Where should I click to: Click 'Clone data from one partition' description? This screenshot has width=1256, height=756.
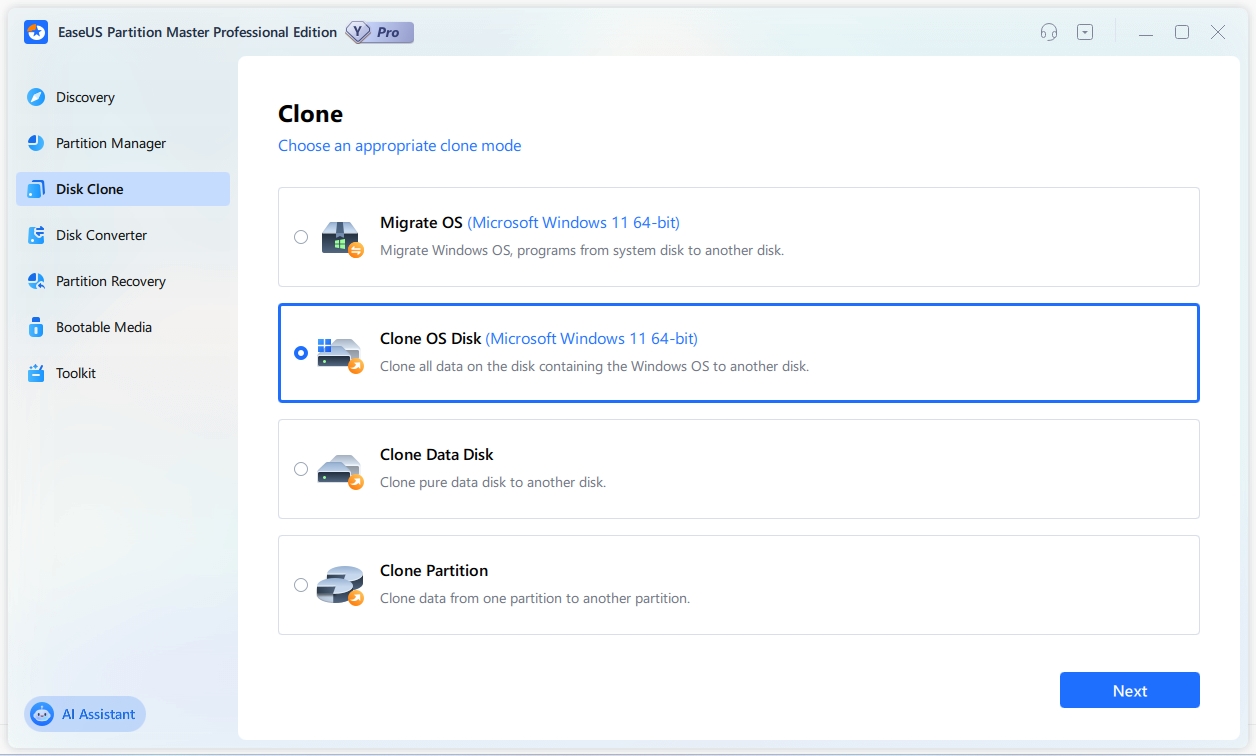[x=535, y=599]
